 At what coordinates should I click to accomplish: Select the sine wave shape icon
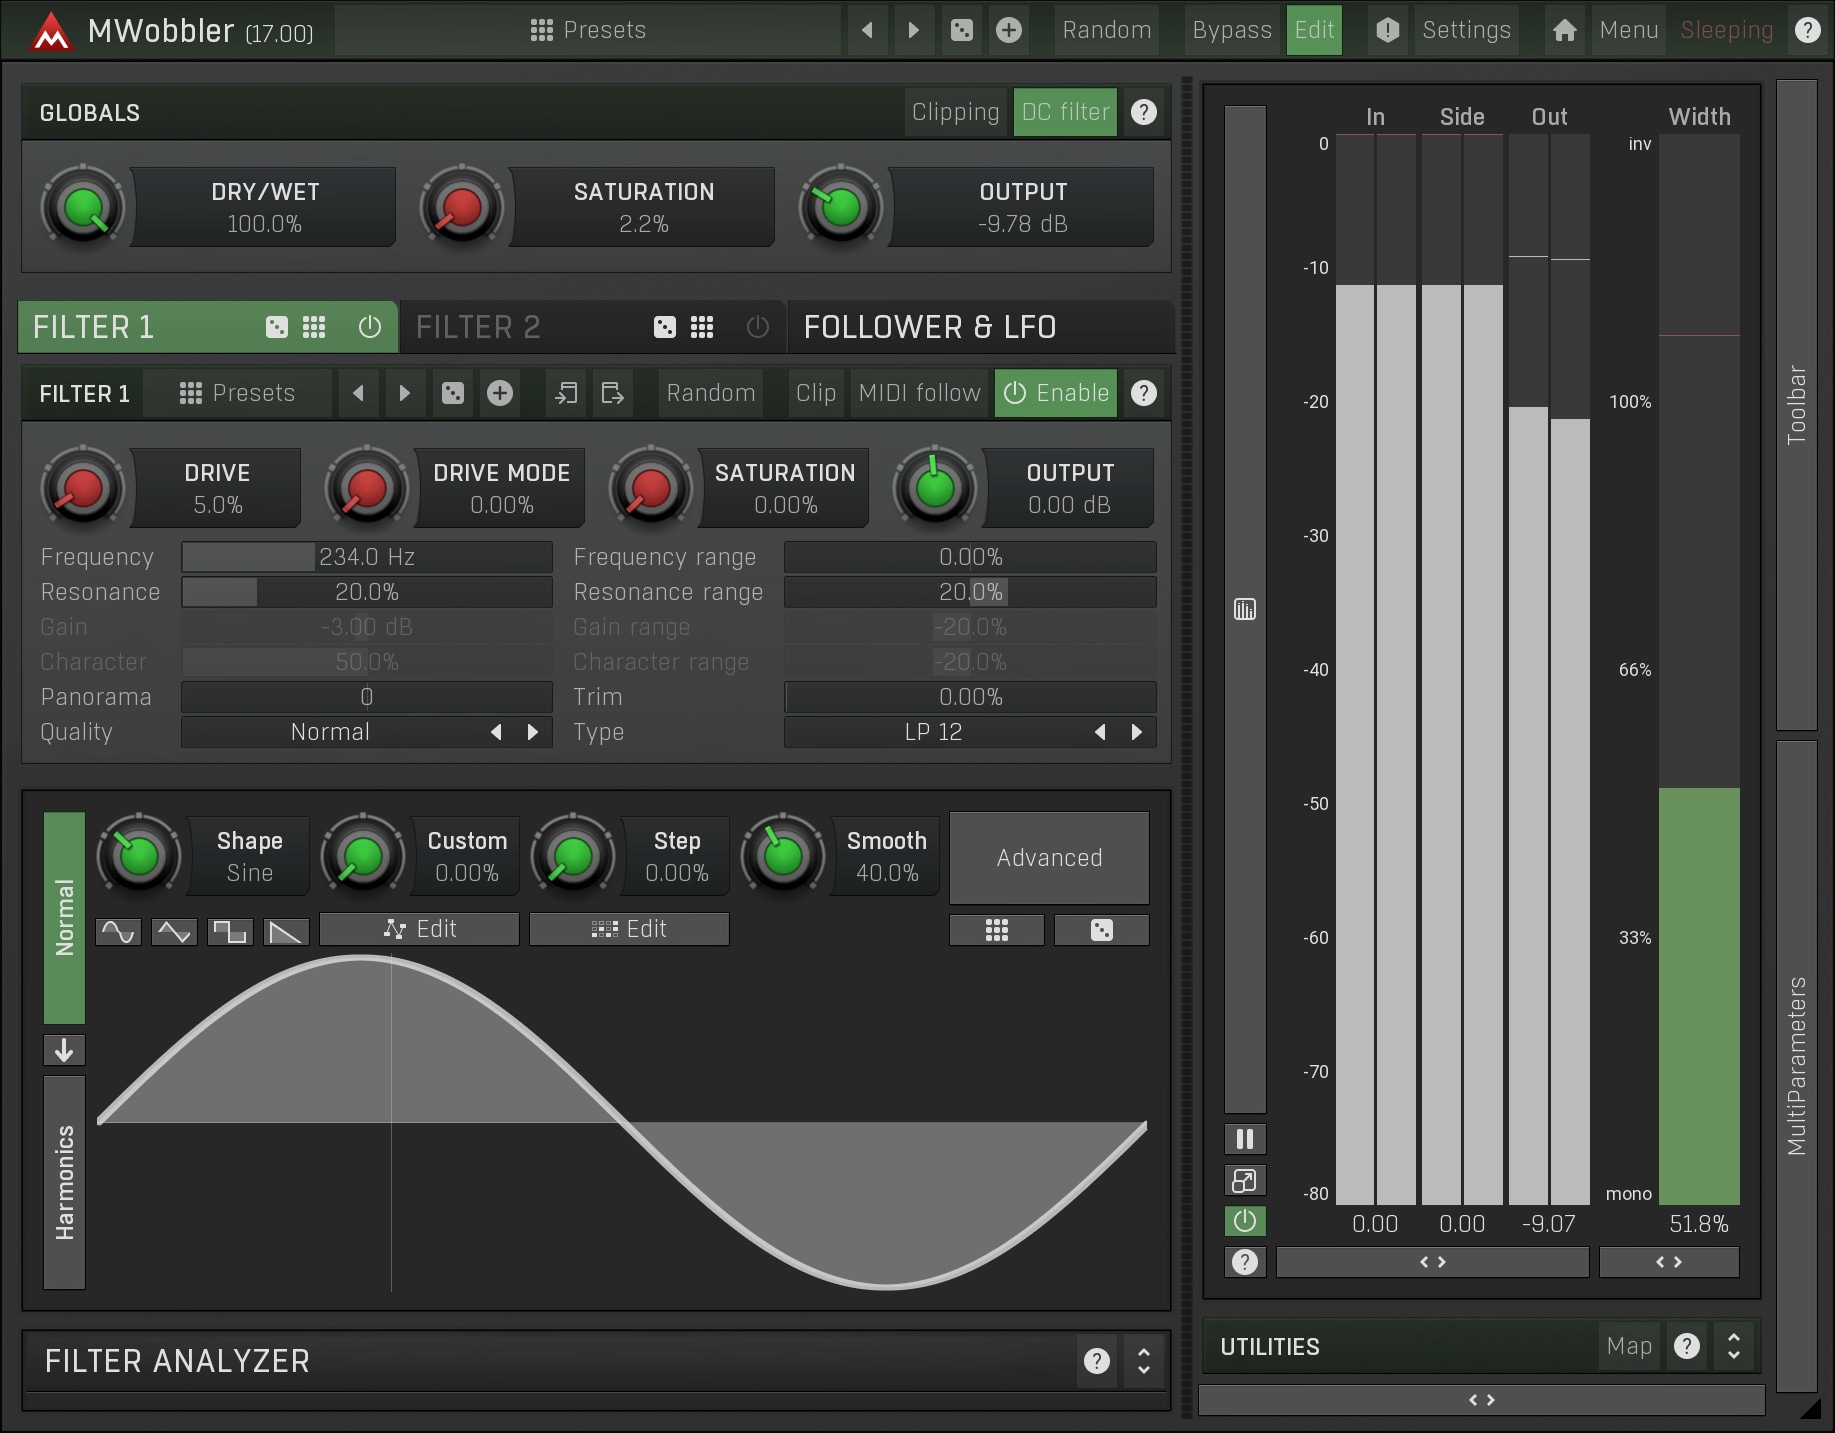(x=118, y=932)
